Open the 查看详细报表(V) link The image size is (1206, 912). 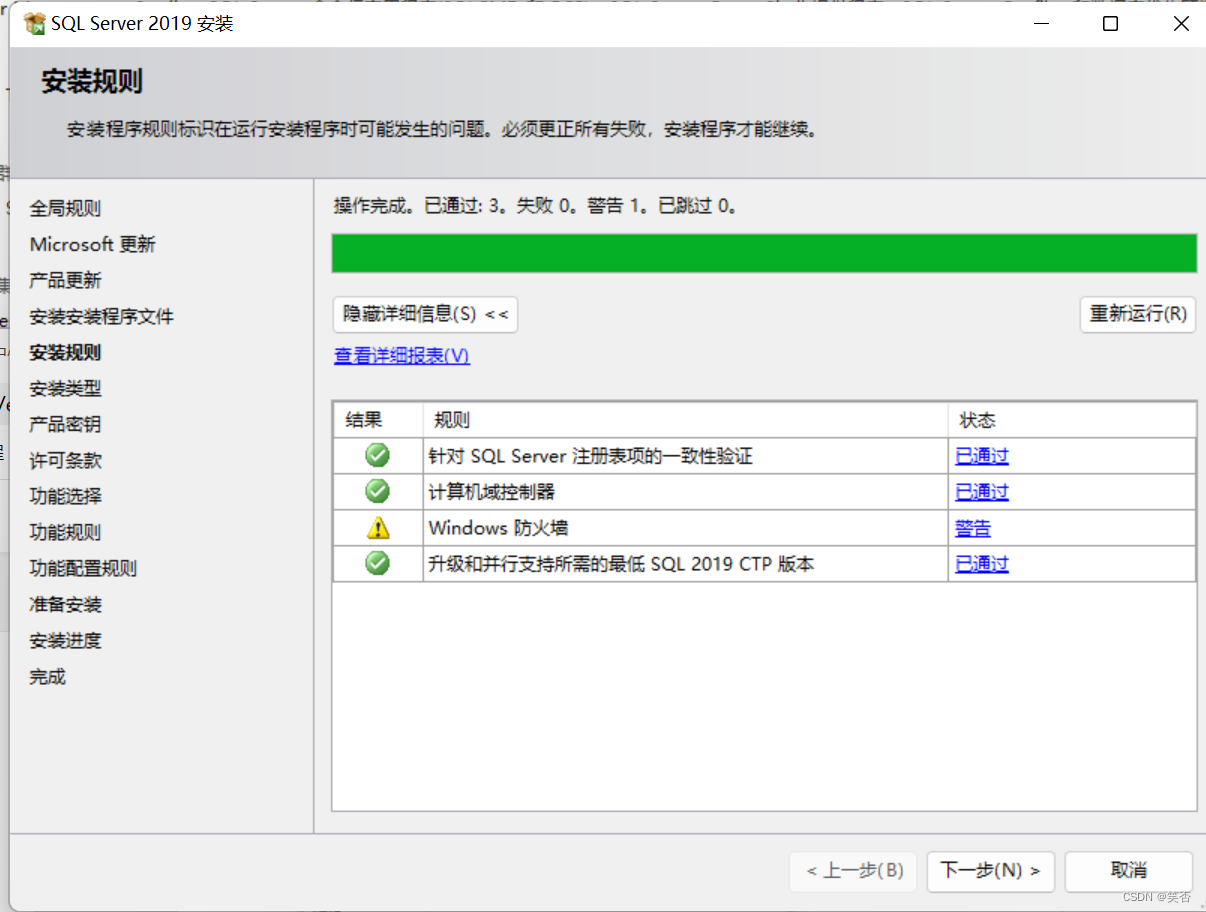[402, 356]
